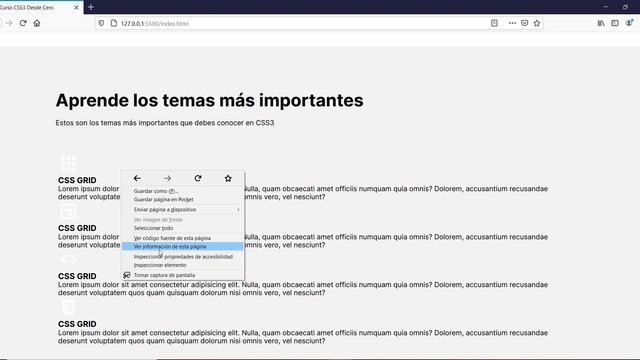
Task: Click the subtitle about CSS3 temas
Action: [165, 123]
